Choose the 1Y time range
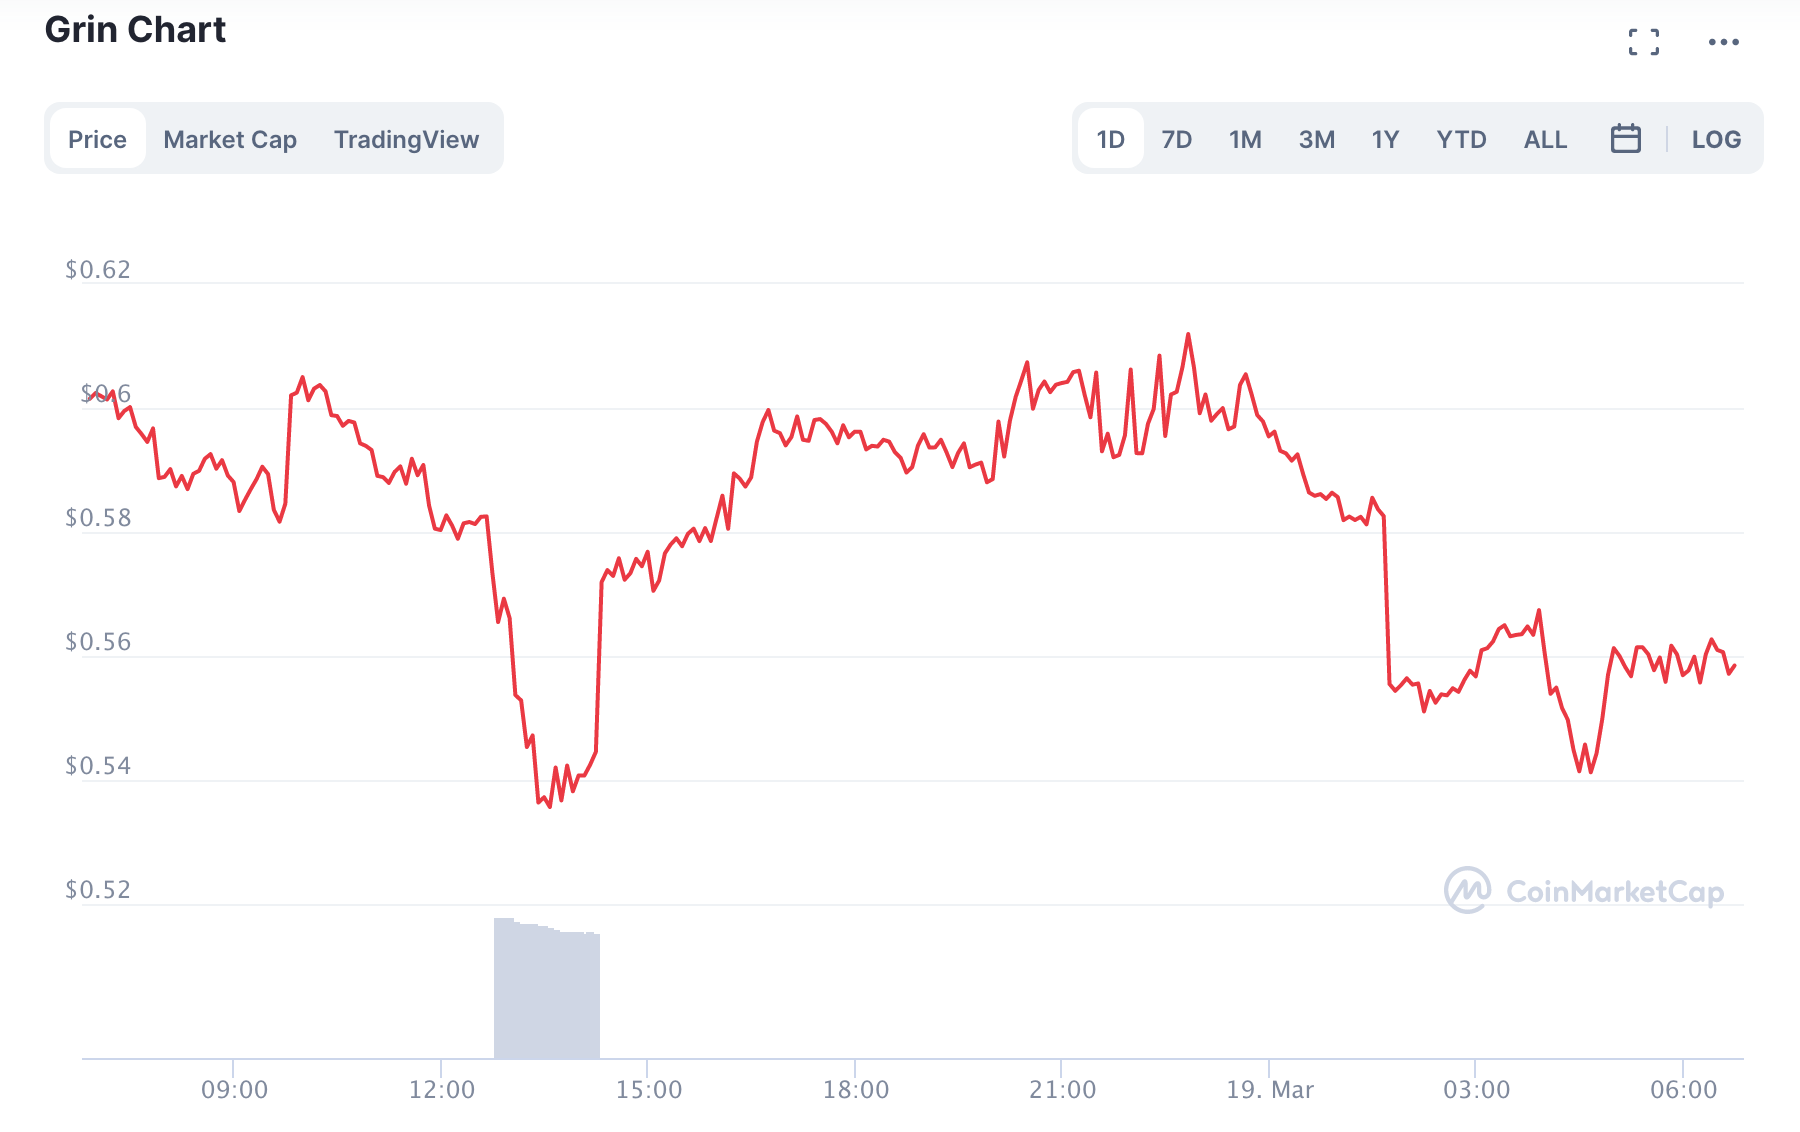Image resolution: width=1800 pixels, height=1132 pixels. click(x=1385, y=139)
